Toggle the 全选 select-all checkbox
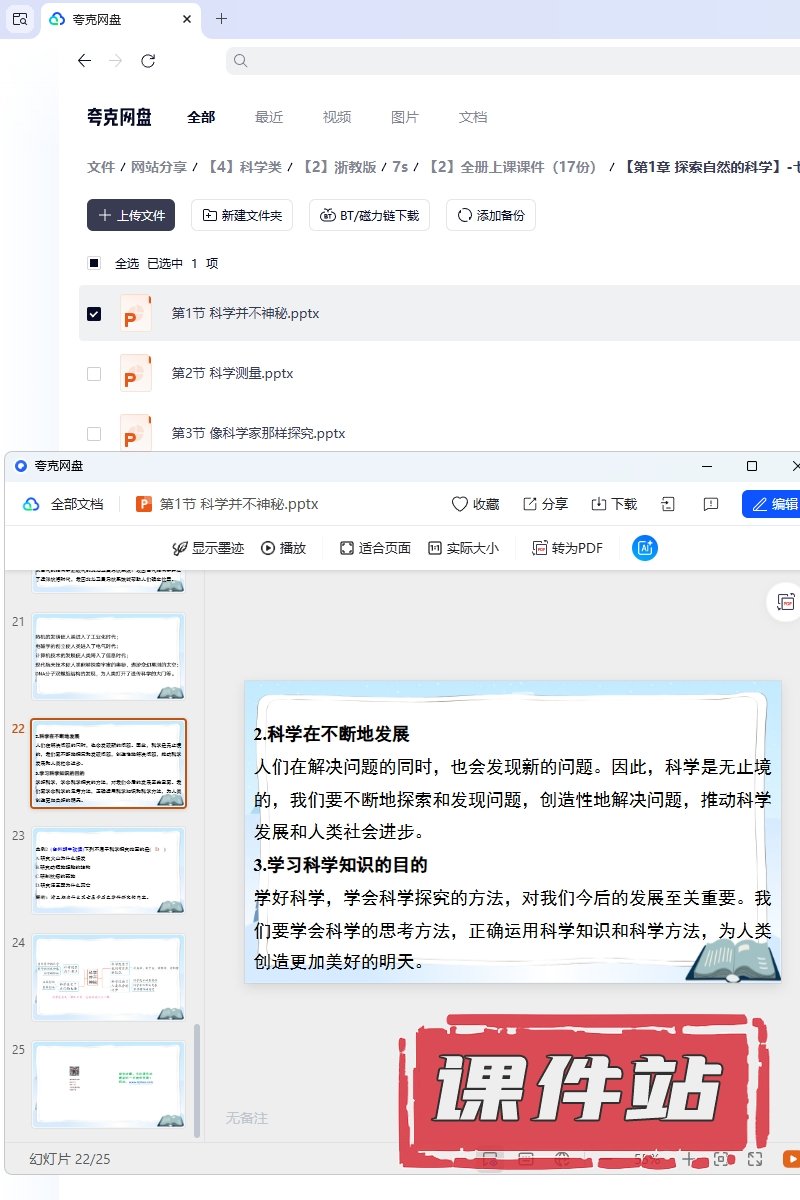Viewport: 800px width, 1200px height. pyautogui.click(x=94, y=263)
